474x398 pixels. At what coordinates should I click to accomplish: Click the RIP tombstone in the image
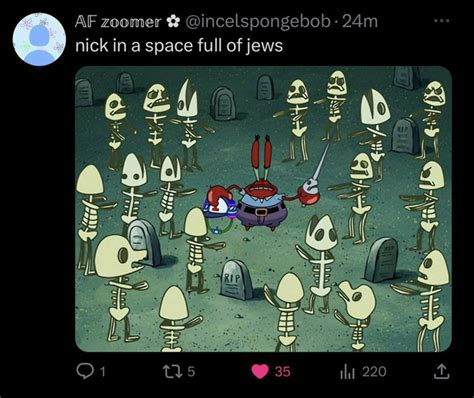click(236, 280)
